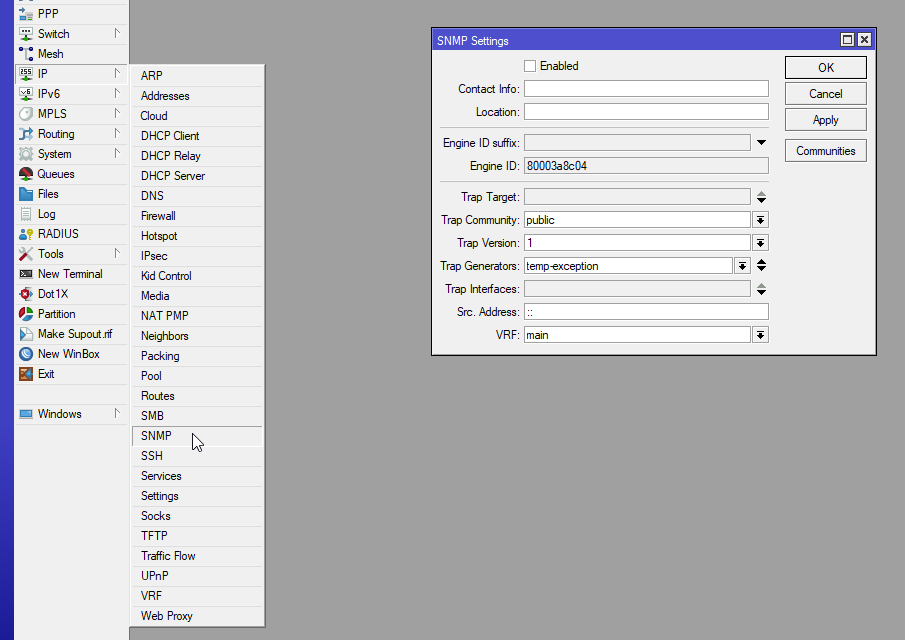Open the Trap Version dropdown
This screenshot has width=905, height=640.
coord(761,243)
